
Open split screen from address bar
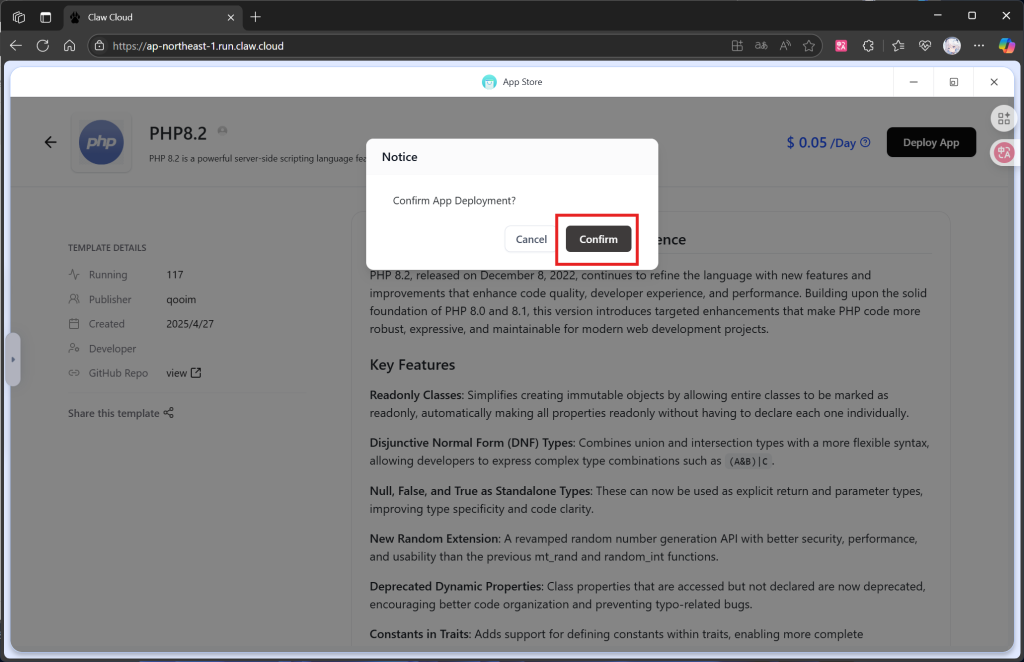point(737,46)
